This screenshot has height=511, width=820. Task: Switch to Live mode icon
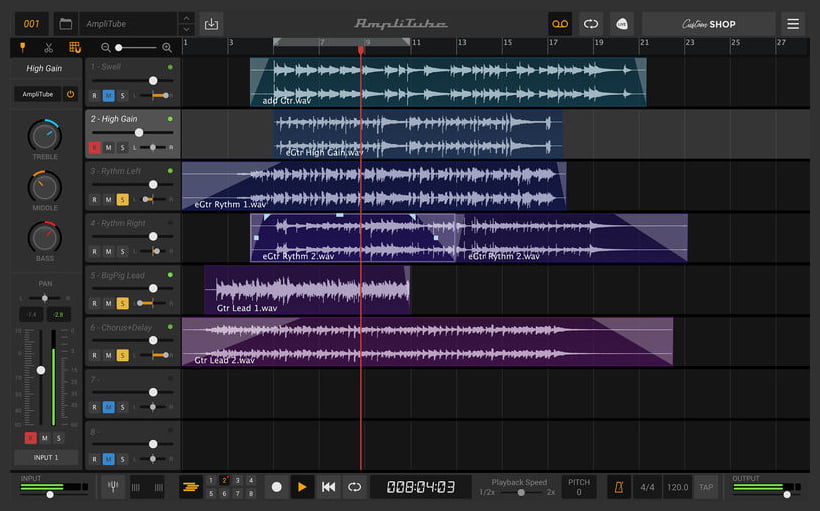pyautogui.click(x=622, y=24)
